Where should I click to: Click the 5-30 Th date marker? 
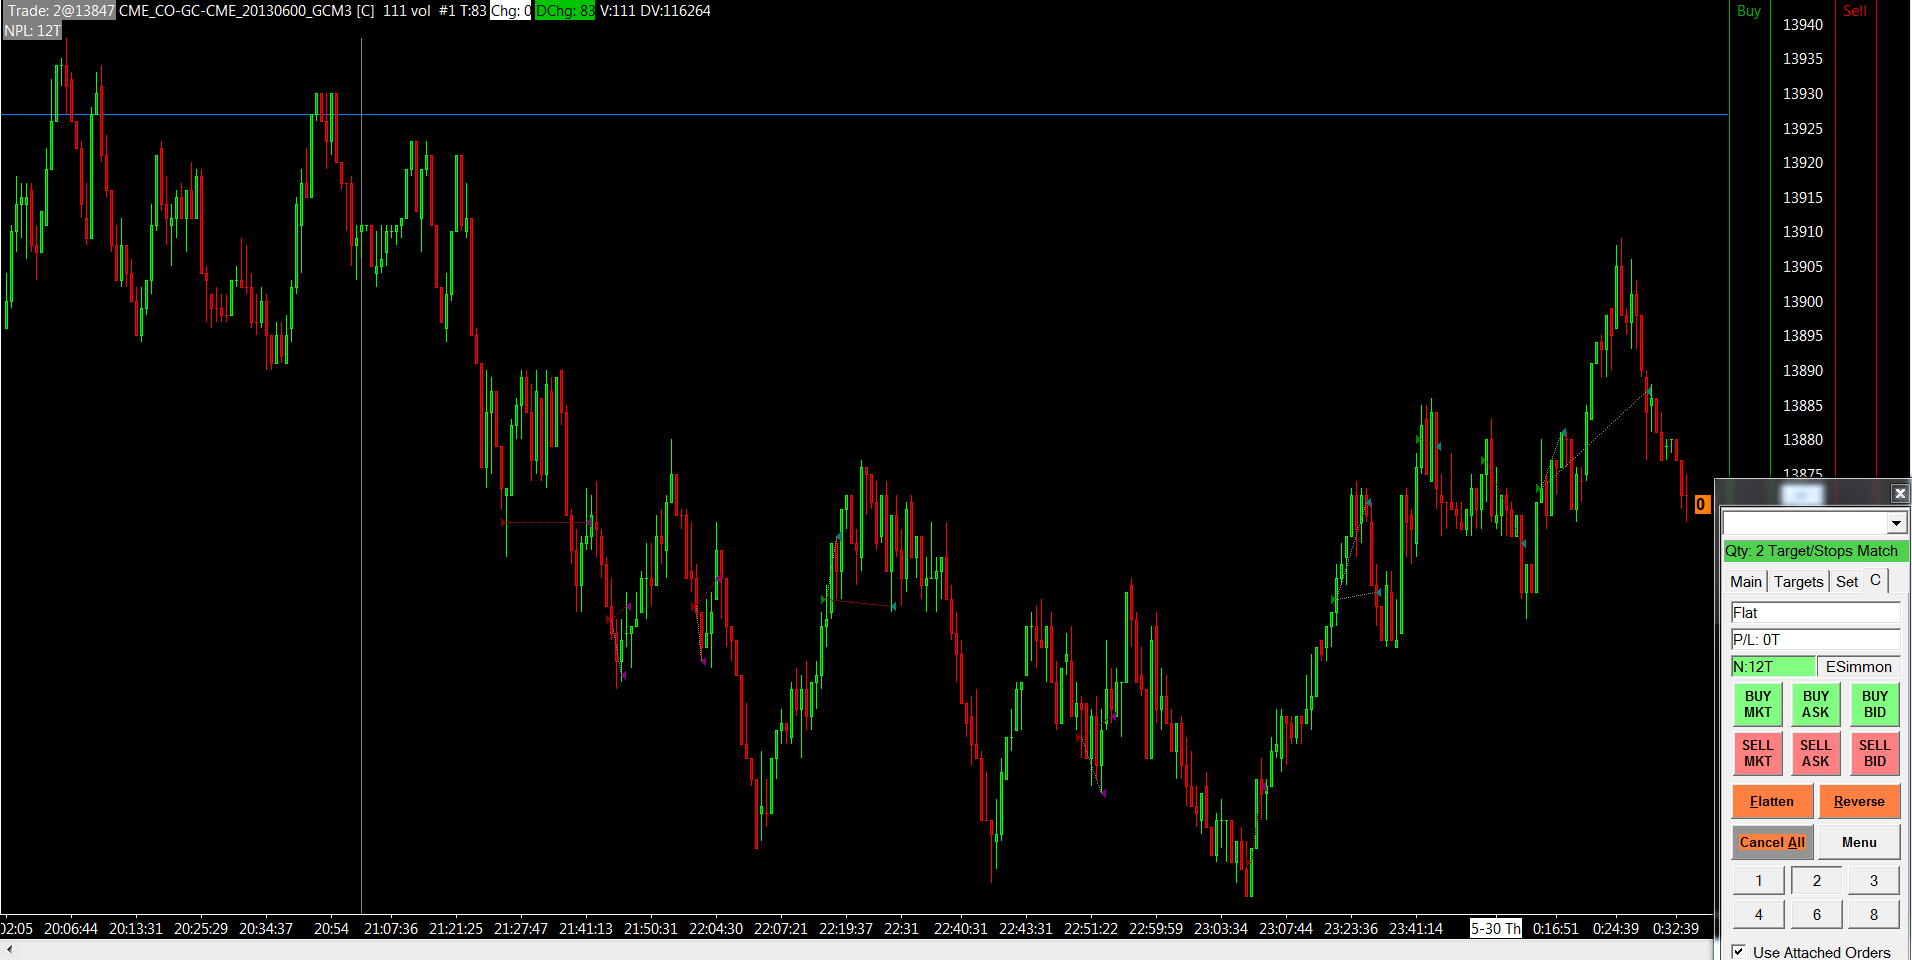click(x=1495, y=928)
